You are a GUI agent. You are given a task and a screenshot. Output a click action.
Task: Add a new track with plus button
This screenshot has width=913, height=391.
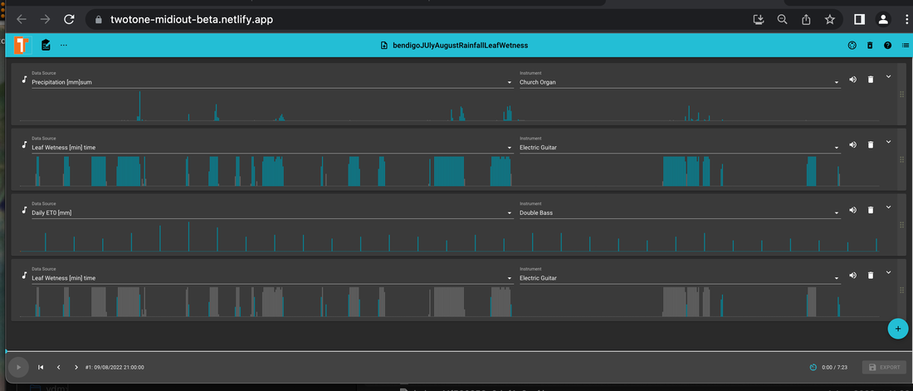coord(897,329)
